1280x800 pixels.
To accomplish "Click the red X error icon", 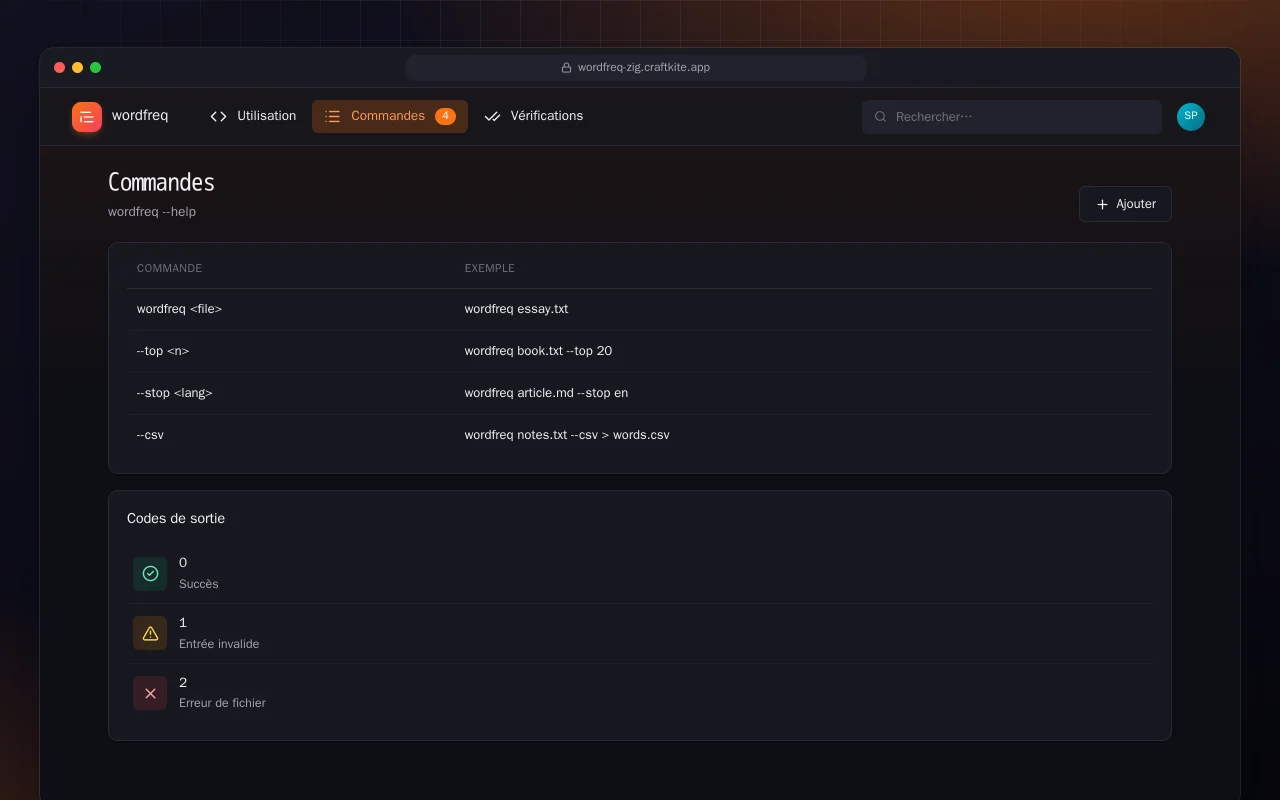I will click(x=150, y=693).
